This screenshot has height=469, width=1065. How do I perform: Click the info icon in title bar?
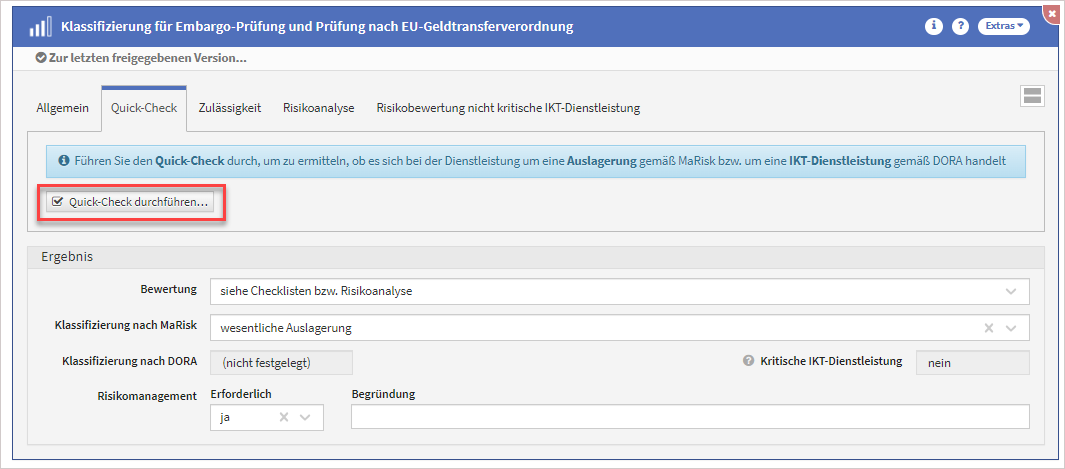click(x=934, y=27)
